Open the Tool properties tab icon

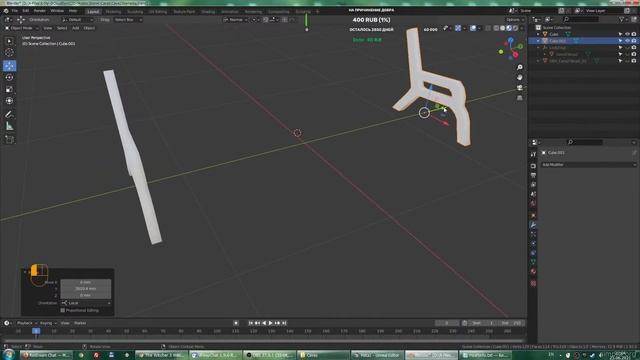click(533, 154)
